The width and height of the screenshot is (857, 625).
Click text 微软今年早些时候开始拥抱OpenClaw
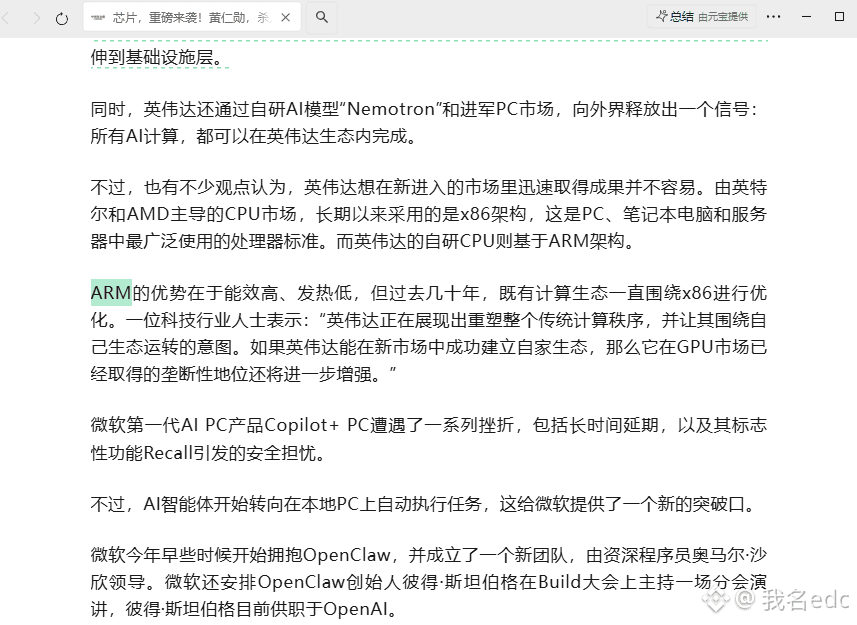240,555
